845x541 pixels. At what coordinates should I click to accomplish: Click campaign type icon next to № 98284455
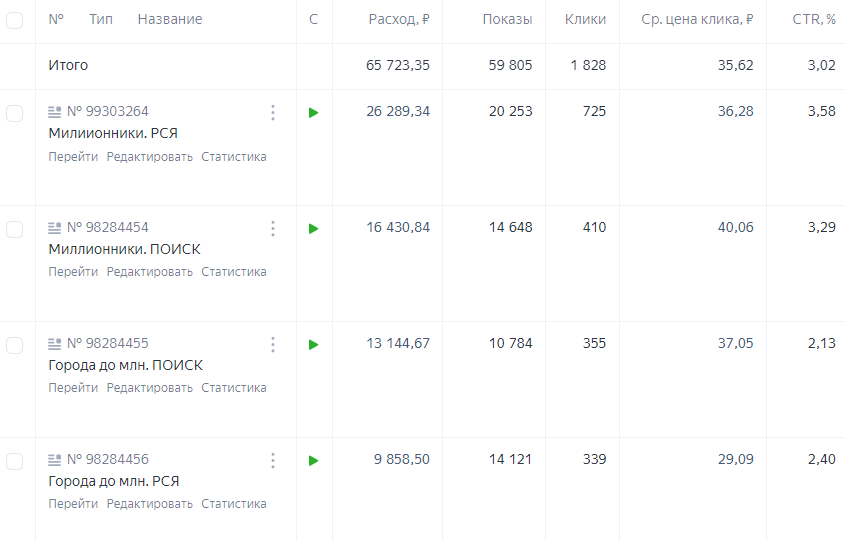55,344
